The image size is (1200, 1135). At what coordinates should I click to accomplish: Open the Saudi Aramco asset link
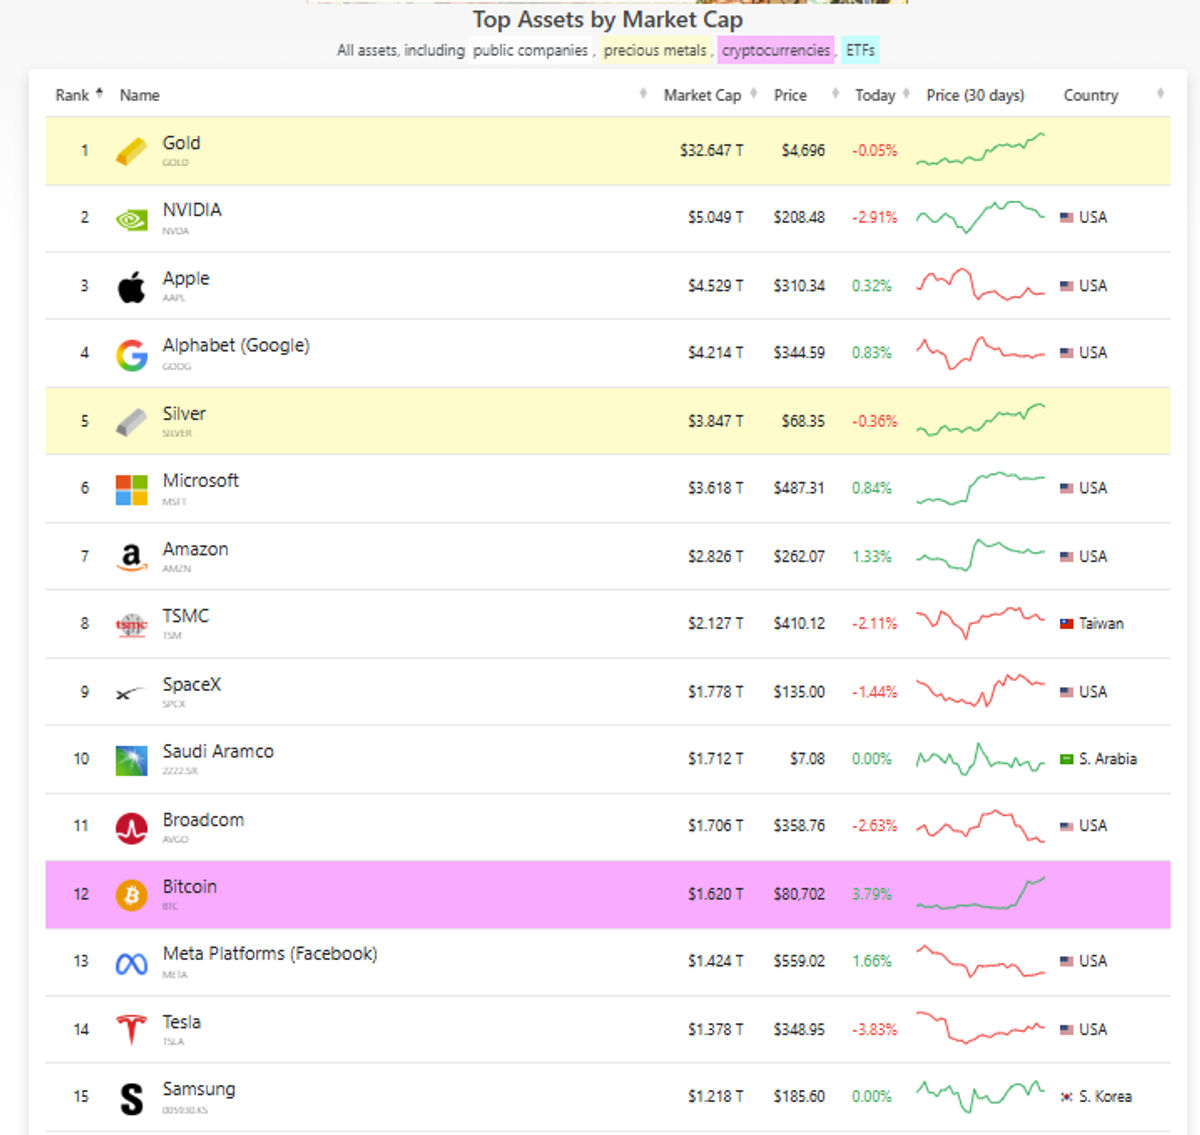(x=218, y=751)
